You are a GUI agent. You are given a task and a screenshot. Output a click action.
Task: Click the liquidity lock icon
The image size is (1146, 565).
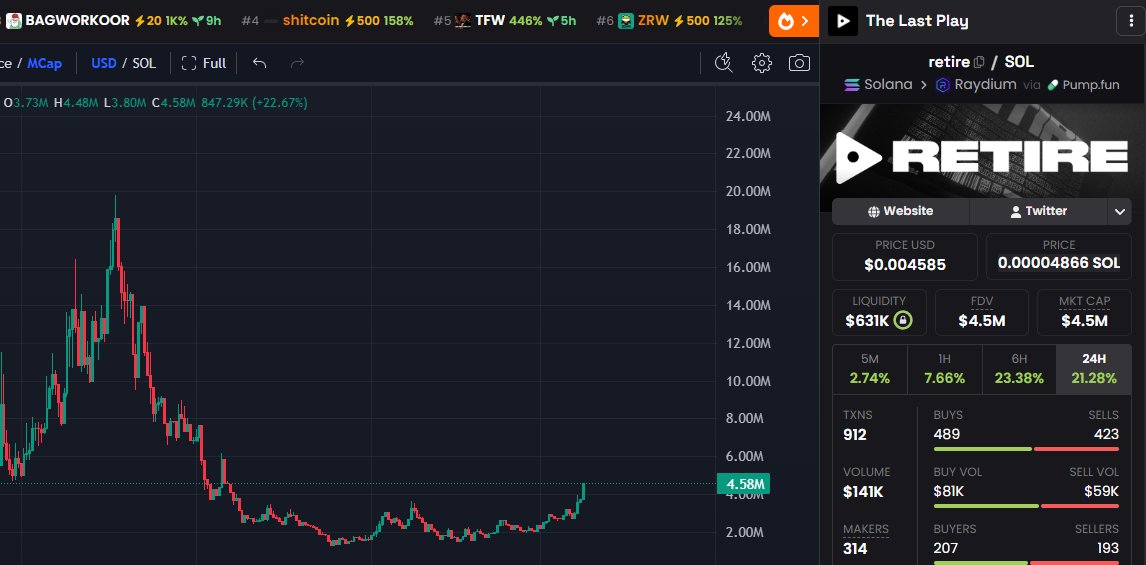point(903,320)
